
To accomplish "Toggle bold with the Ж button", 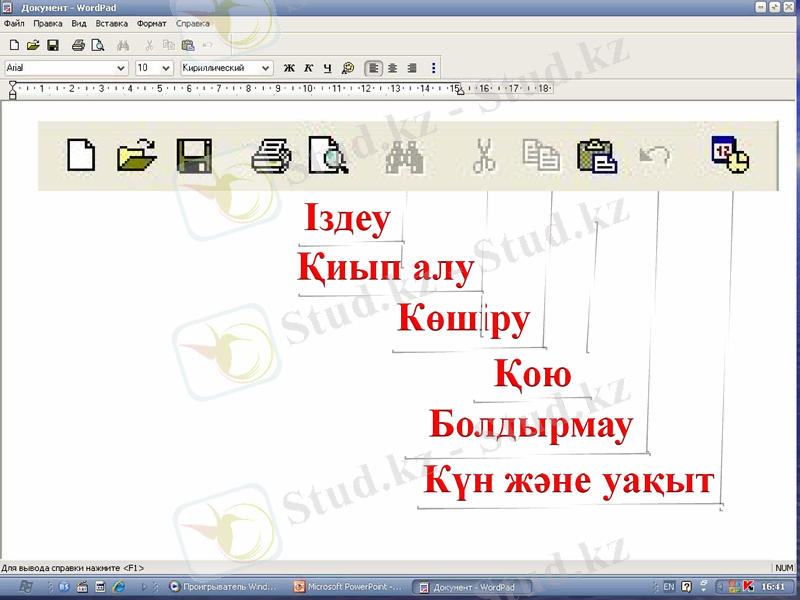I will coord(288,68).
